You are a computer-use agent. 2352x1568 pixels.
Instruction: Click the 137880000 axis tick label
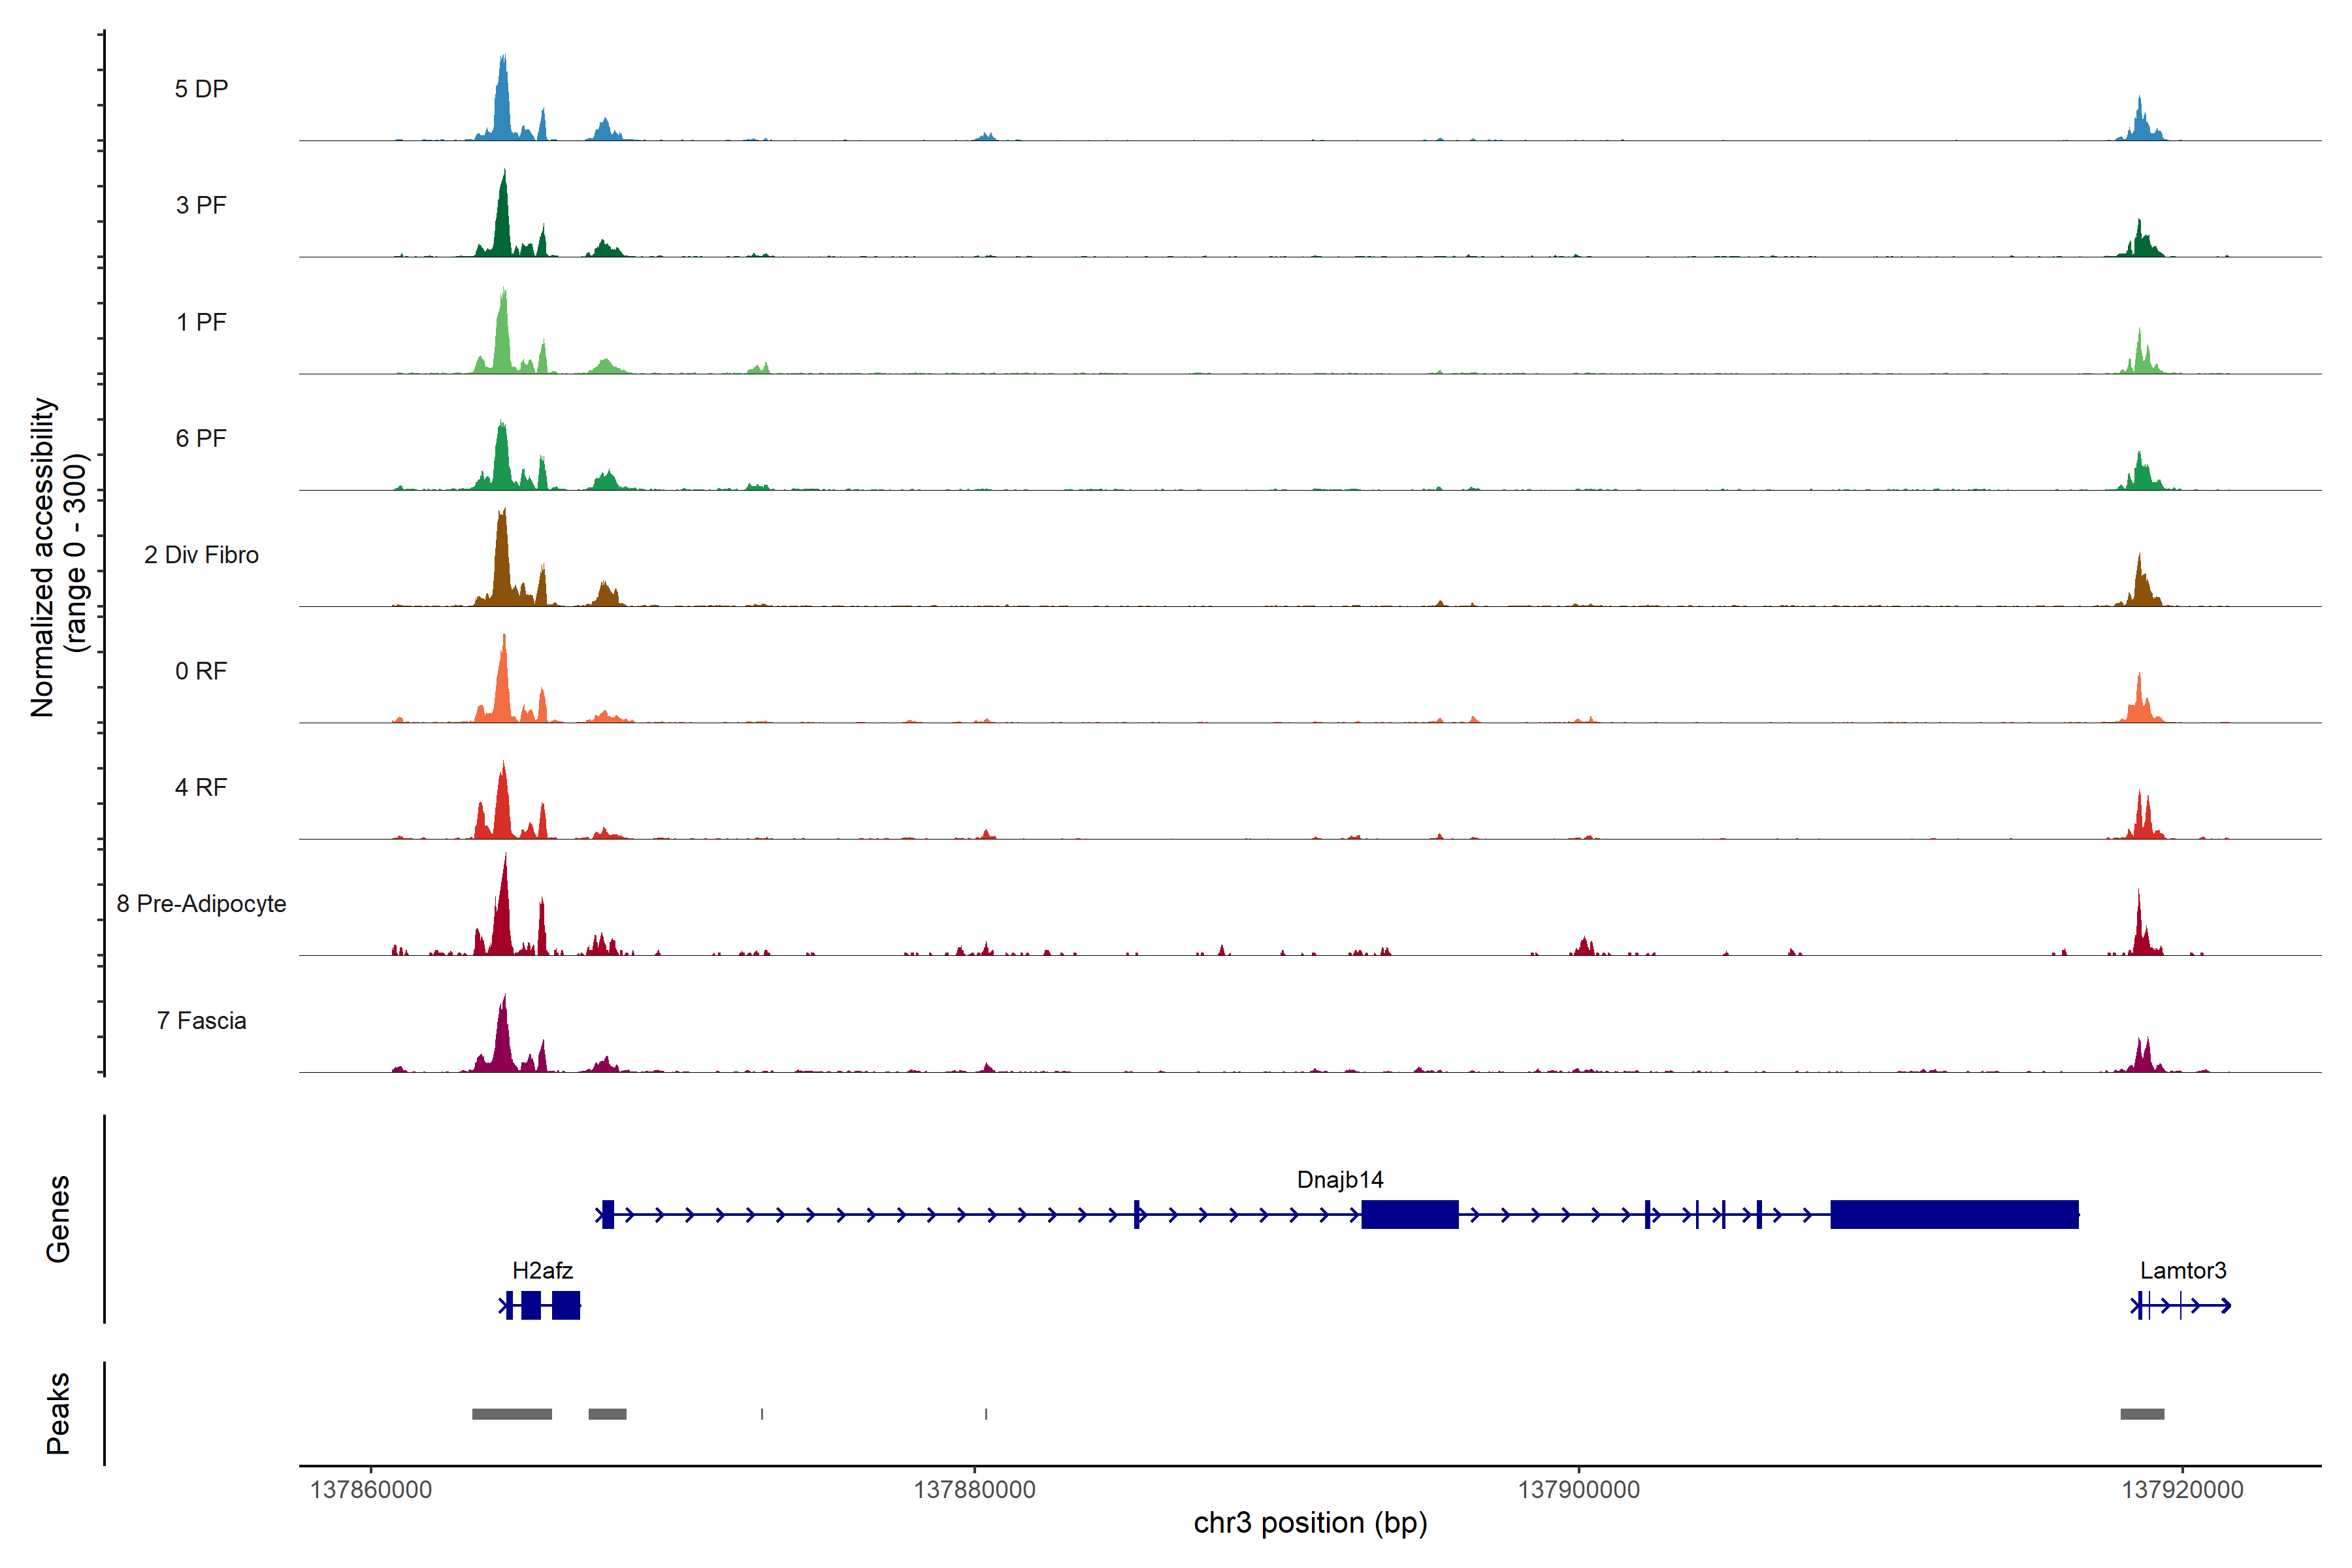coord(974,1489)
